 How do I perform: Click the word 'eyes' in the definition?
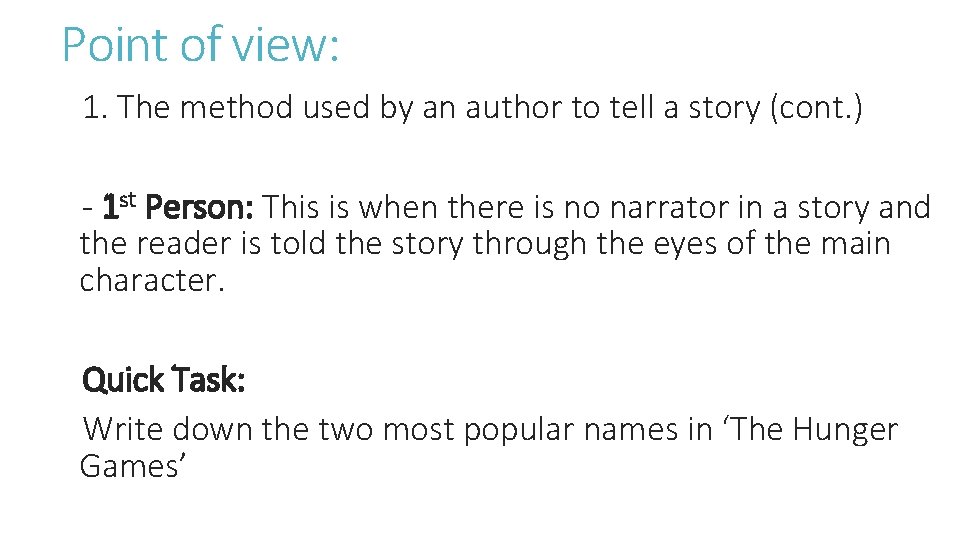point(685,246)
